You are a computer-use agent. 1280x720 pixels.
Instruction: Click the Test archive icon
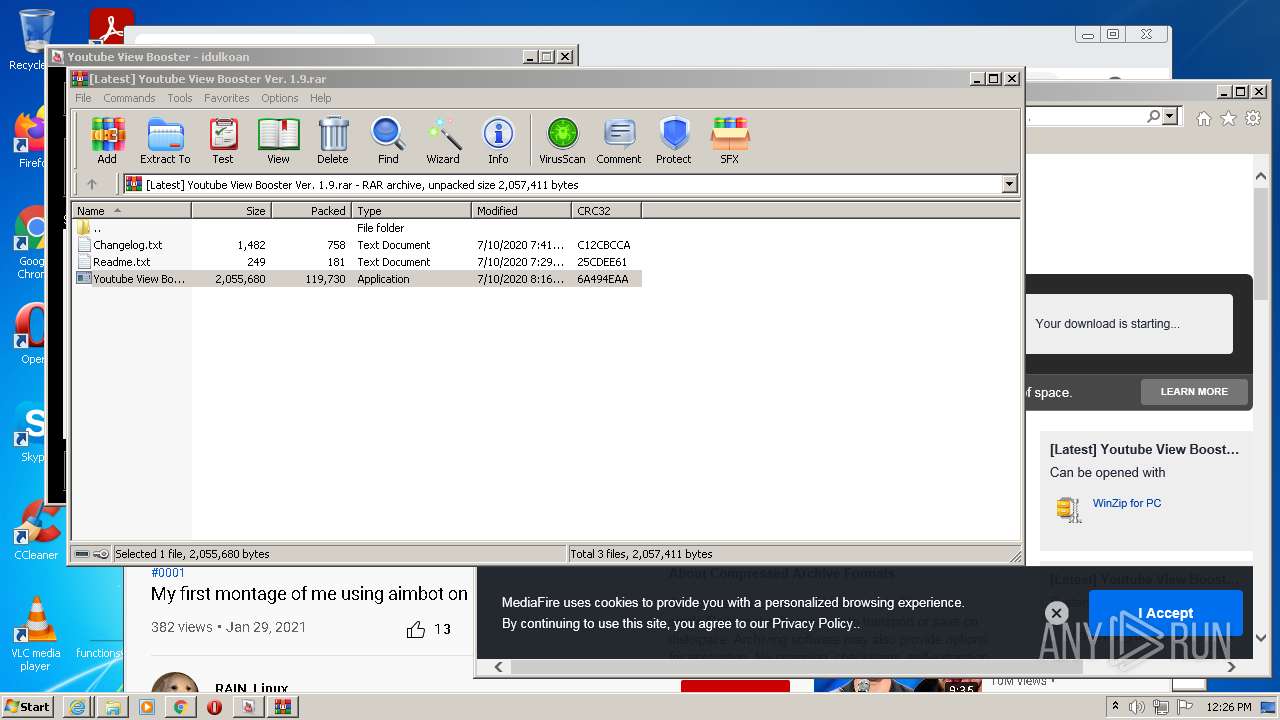tap(222, 140)
